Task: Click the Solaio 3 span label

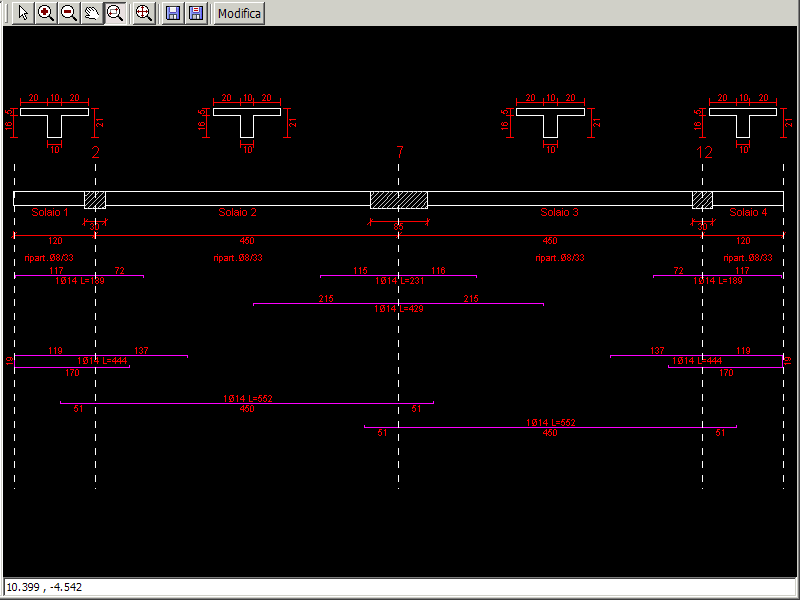Action: click(559, 212)
